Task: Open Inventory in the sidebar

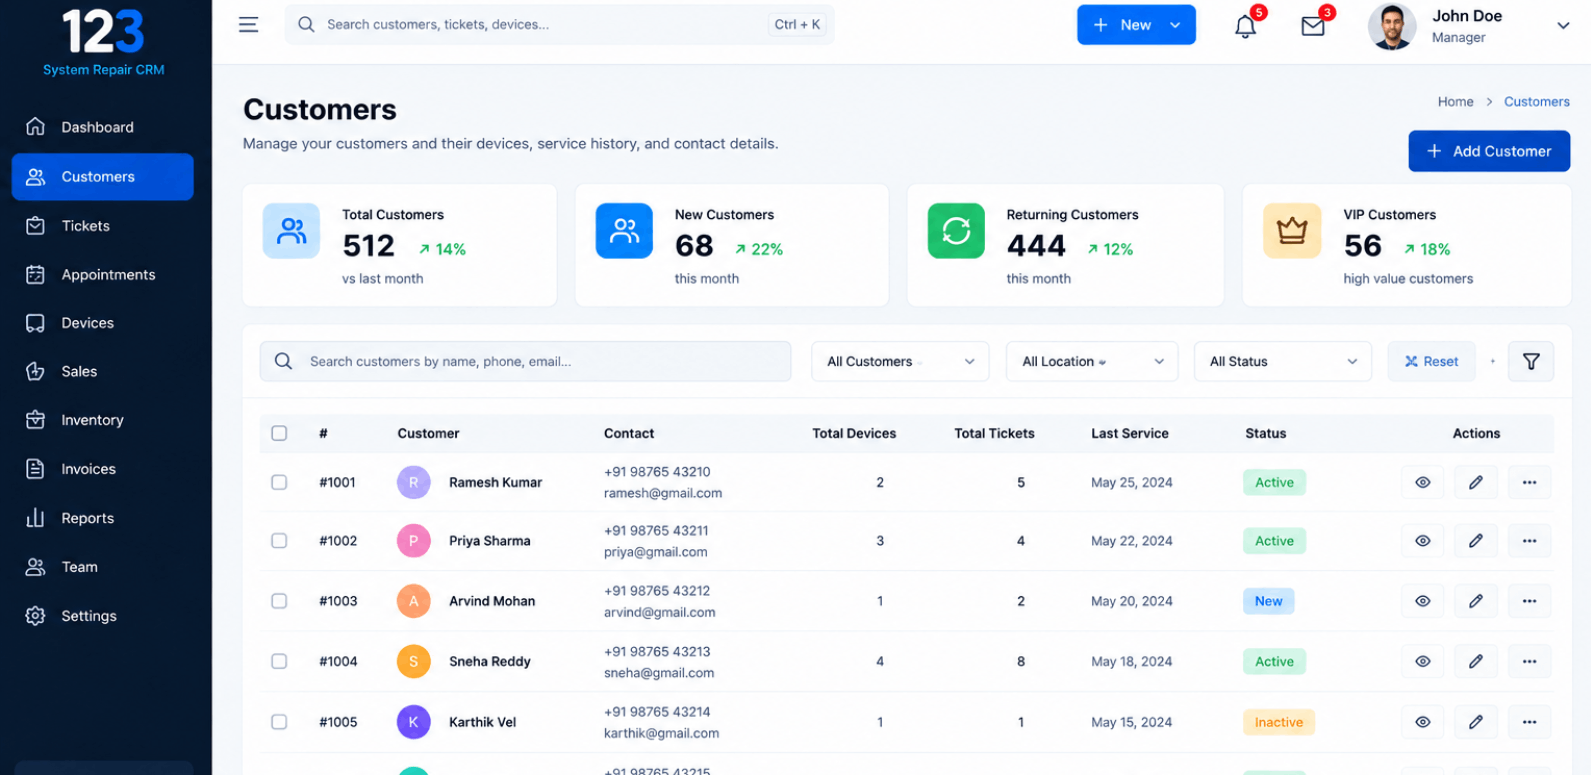Action: (102, 420)
